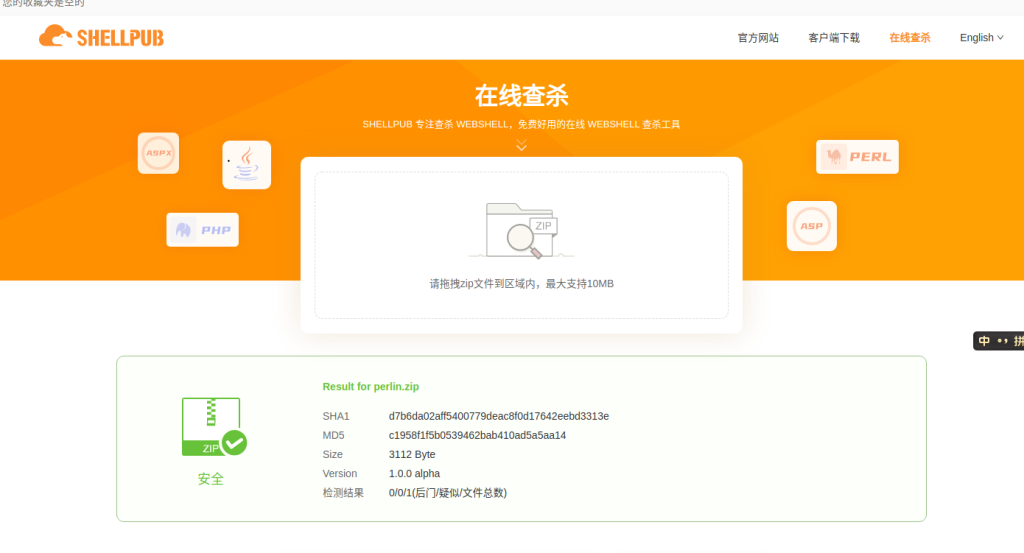1024x553 pixels.
Task: Click the PHP elephant badge
Action: tap(202, 230)
